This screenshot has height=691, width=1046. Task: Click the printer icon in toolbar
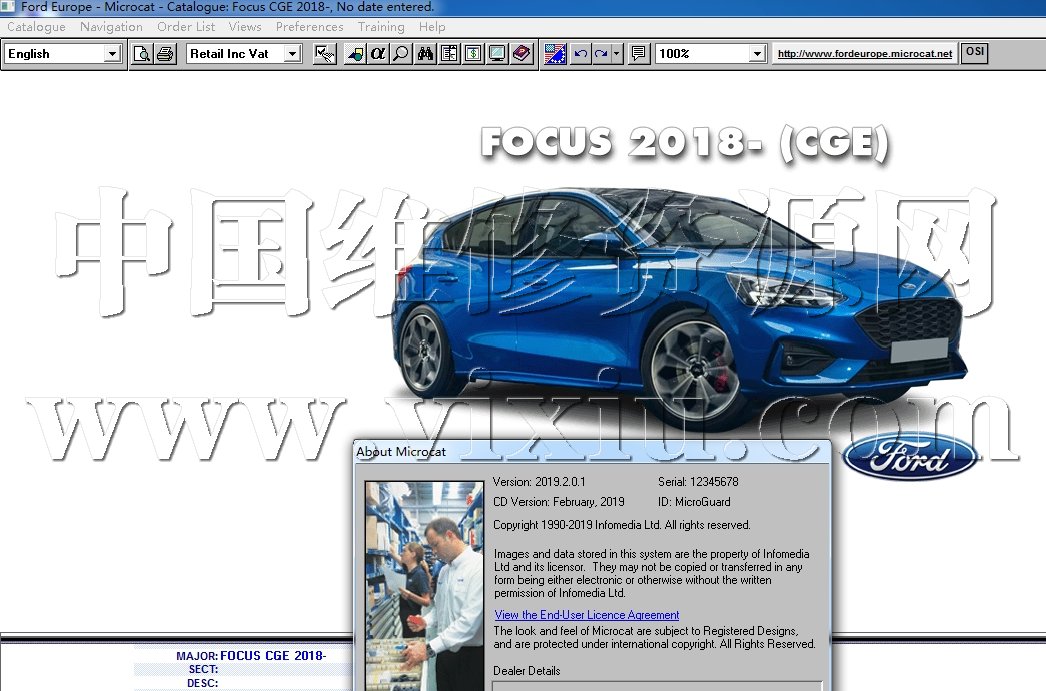(165, 54)
